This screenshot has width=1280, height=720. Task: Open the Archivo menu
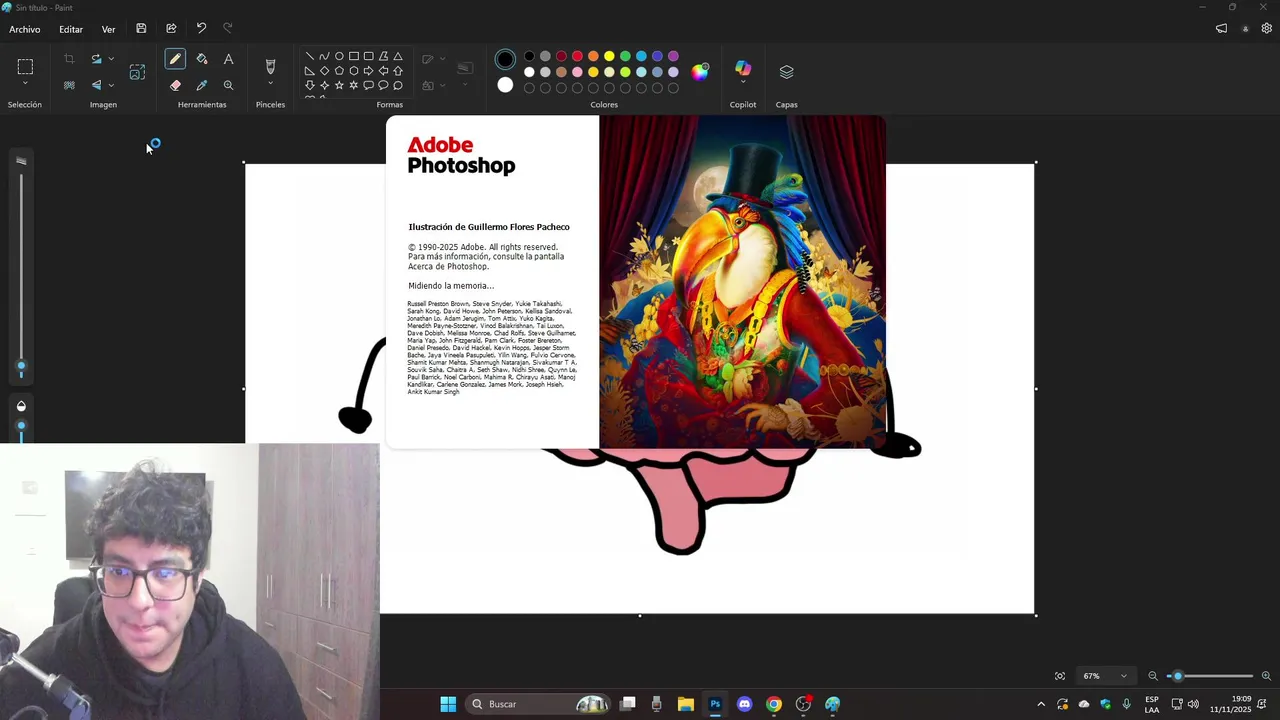[25, 29]
